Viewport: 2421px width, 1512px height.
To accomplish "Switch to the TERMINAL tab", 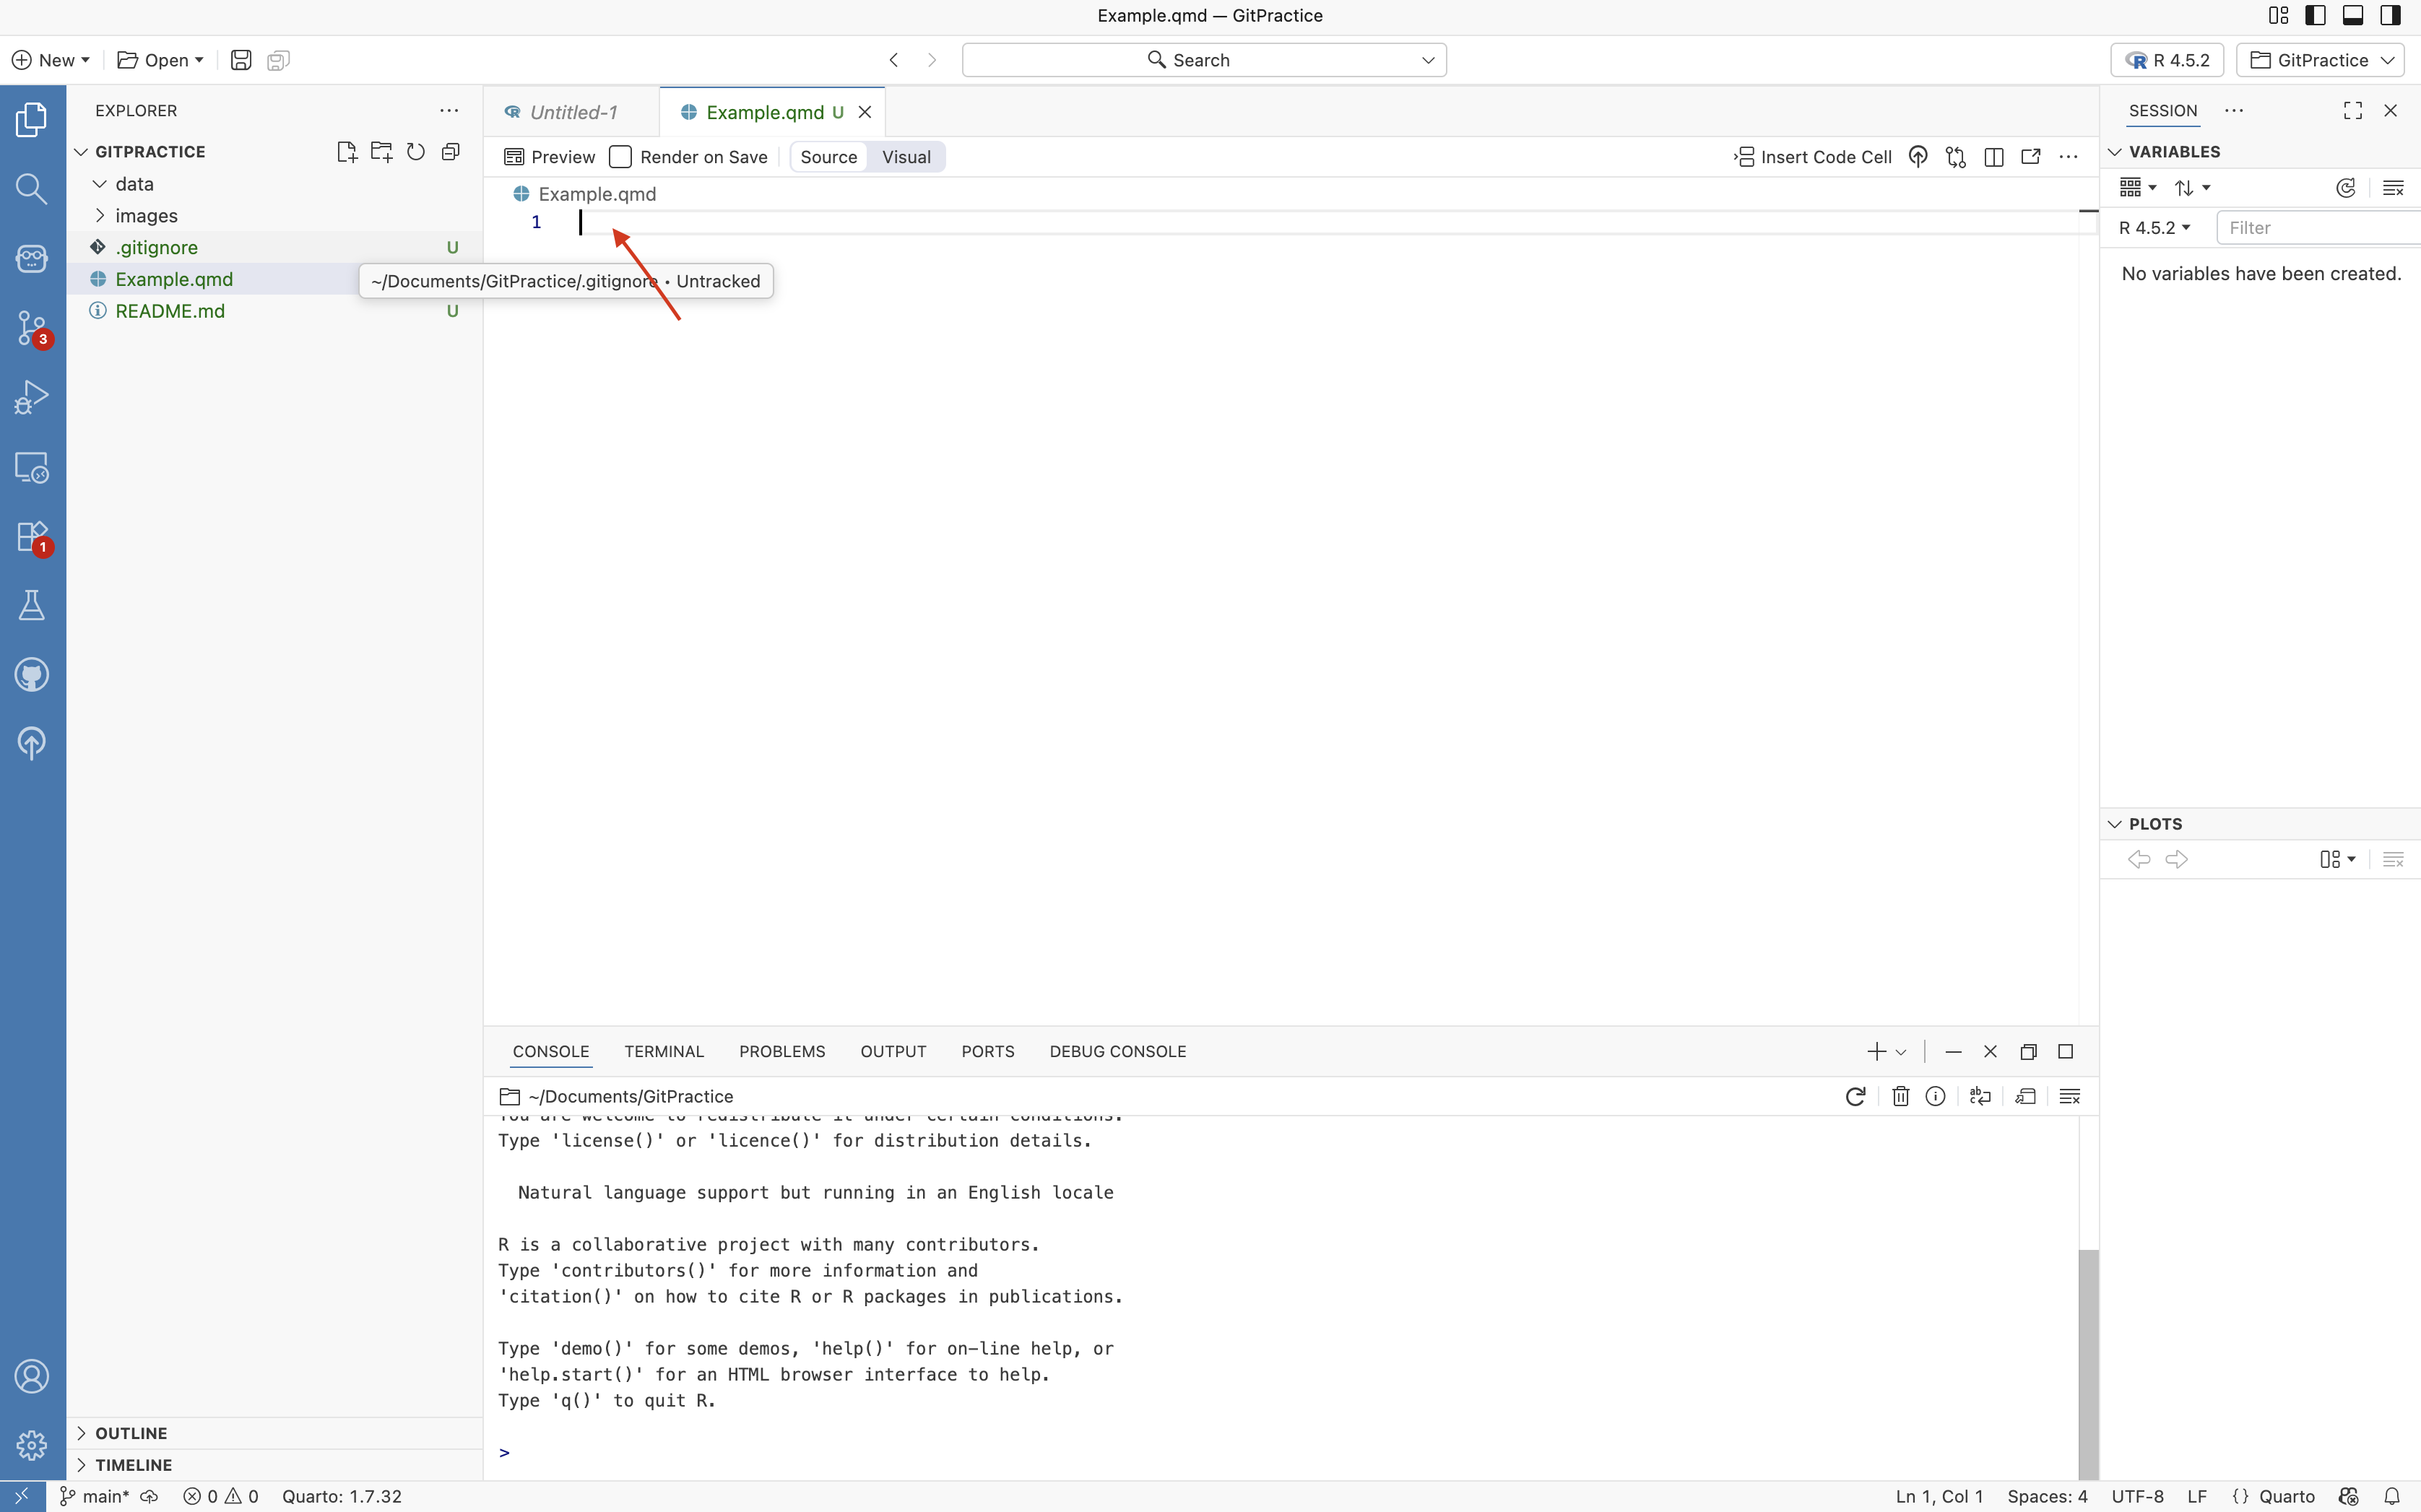I will [x=664, y=1052].
